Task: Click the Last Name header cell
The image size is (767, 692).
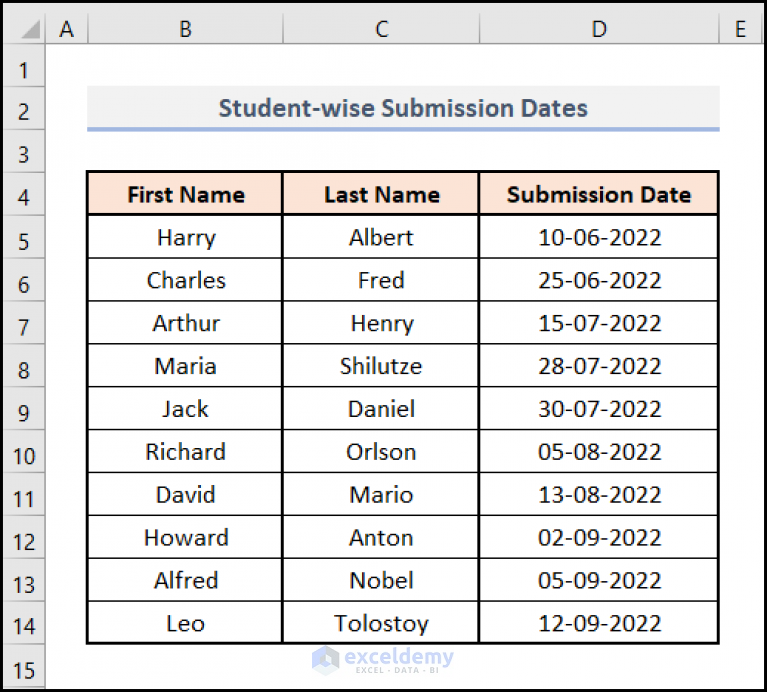Action: coord(381,194)
